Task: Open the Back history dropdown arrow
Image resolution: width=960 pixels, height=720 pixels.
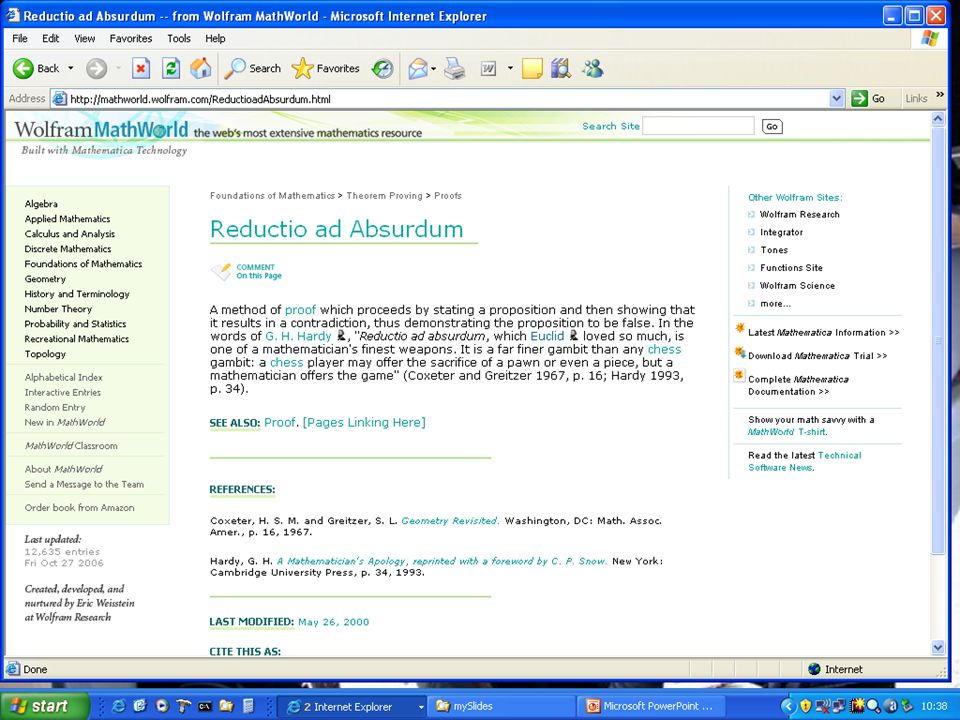Action: (70, 69)
